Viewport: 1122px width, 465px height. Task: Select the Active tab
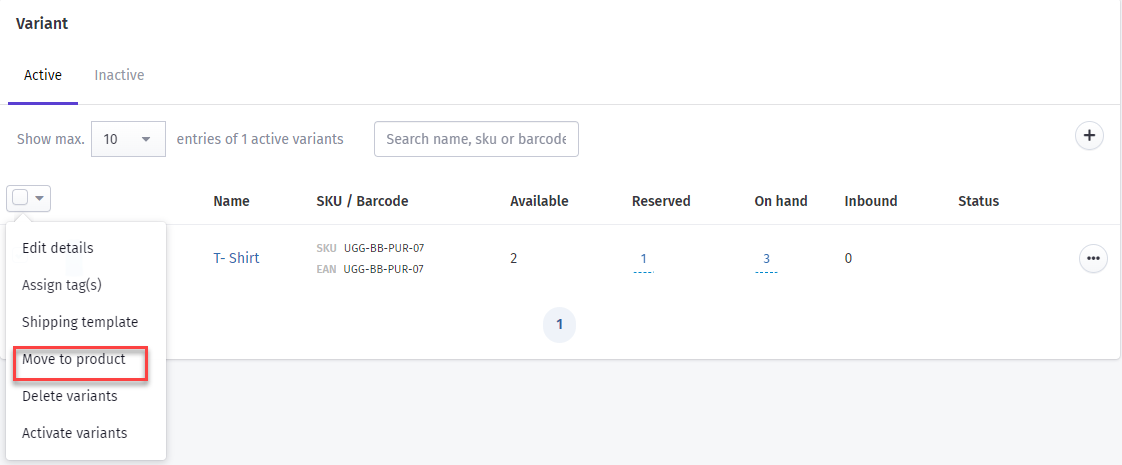click(43, 74)
